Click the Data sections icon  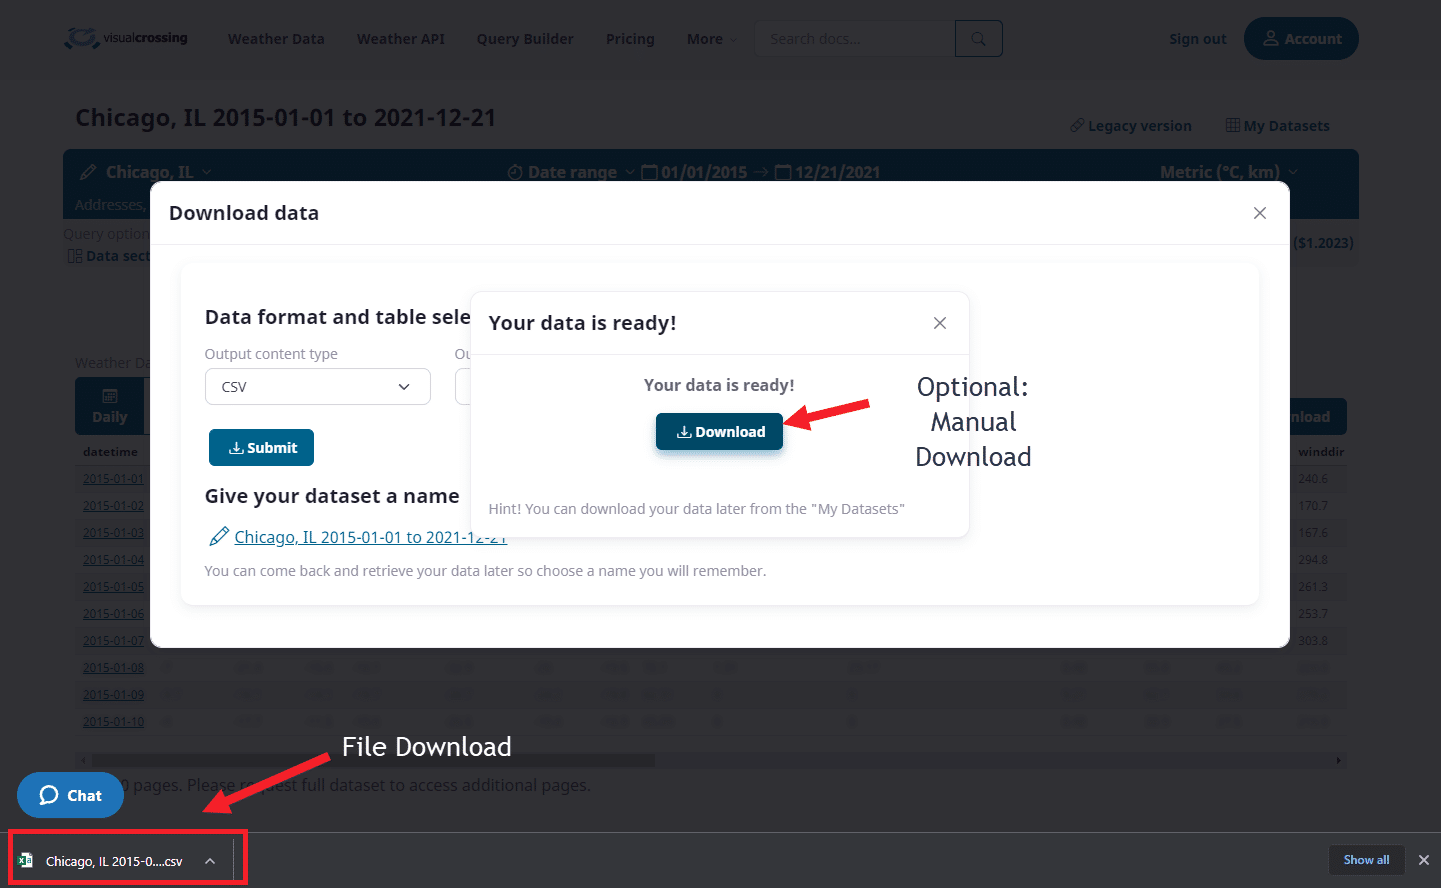(x=76, y=255)
